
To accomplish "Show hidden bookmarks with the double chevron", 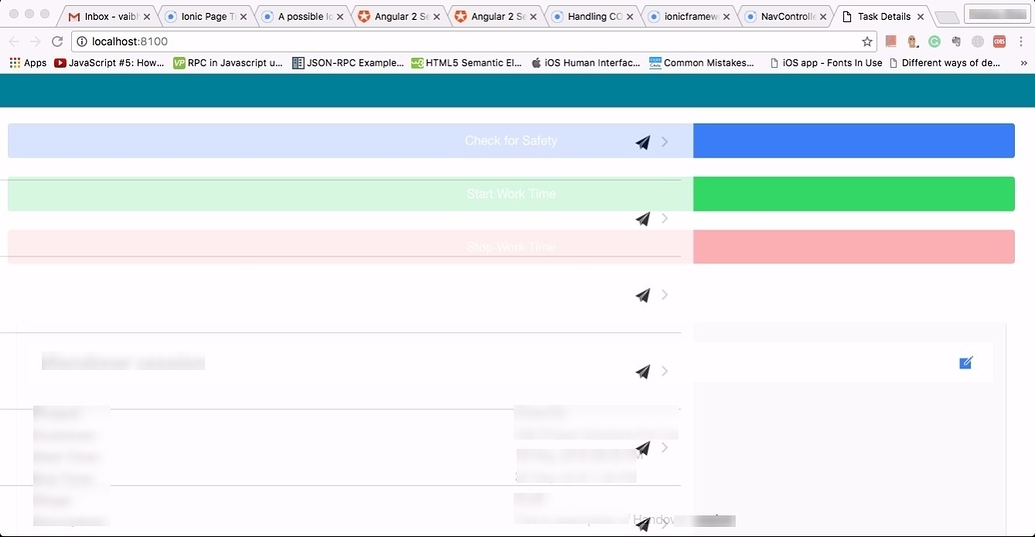I will [1024, 63].
